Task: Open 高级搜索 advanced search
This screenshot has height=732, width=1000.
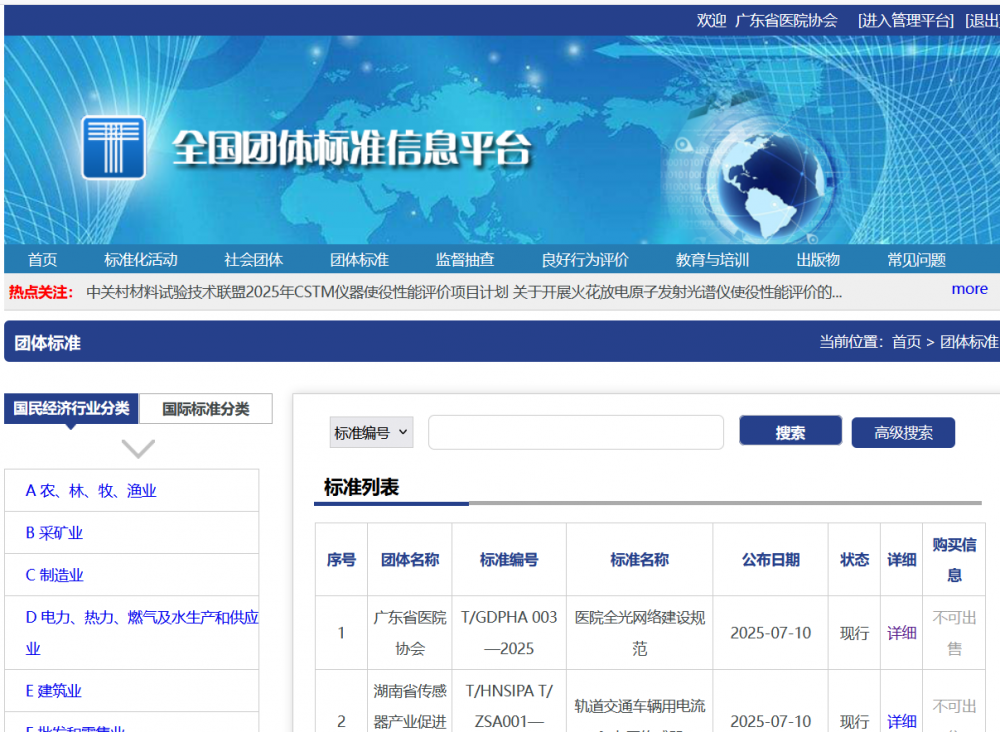Action: tap(903, 433)
